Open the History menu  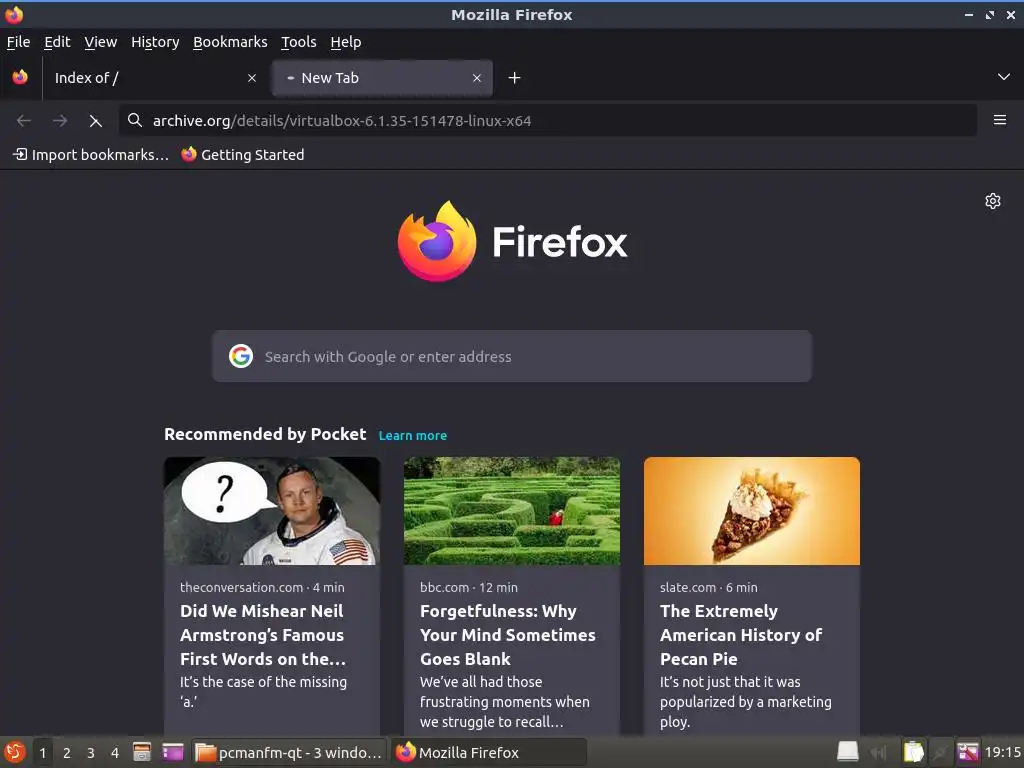[x=155, y=42]
